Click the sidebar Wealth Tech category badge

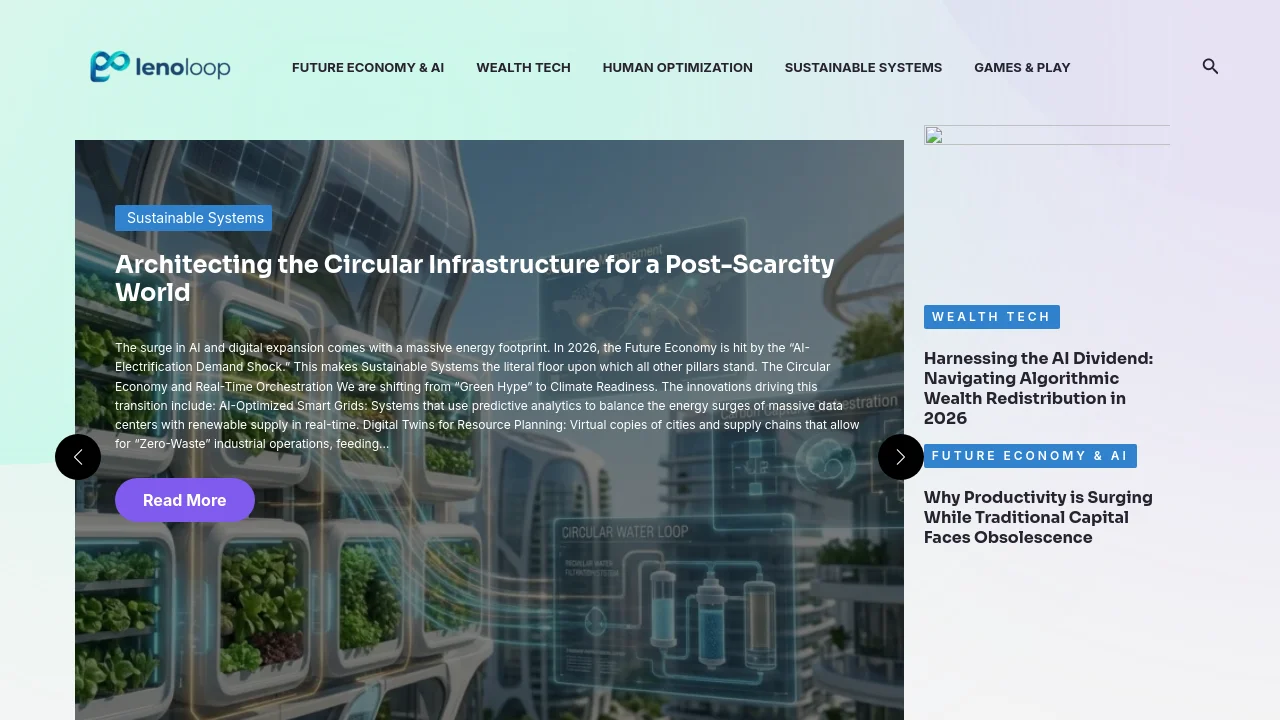[x=991, y=317]
